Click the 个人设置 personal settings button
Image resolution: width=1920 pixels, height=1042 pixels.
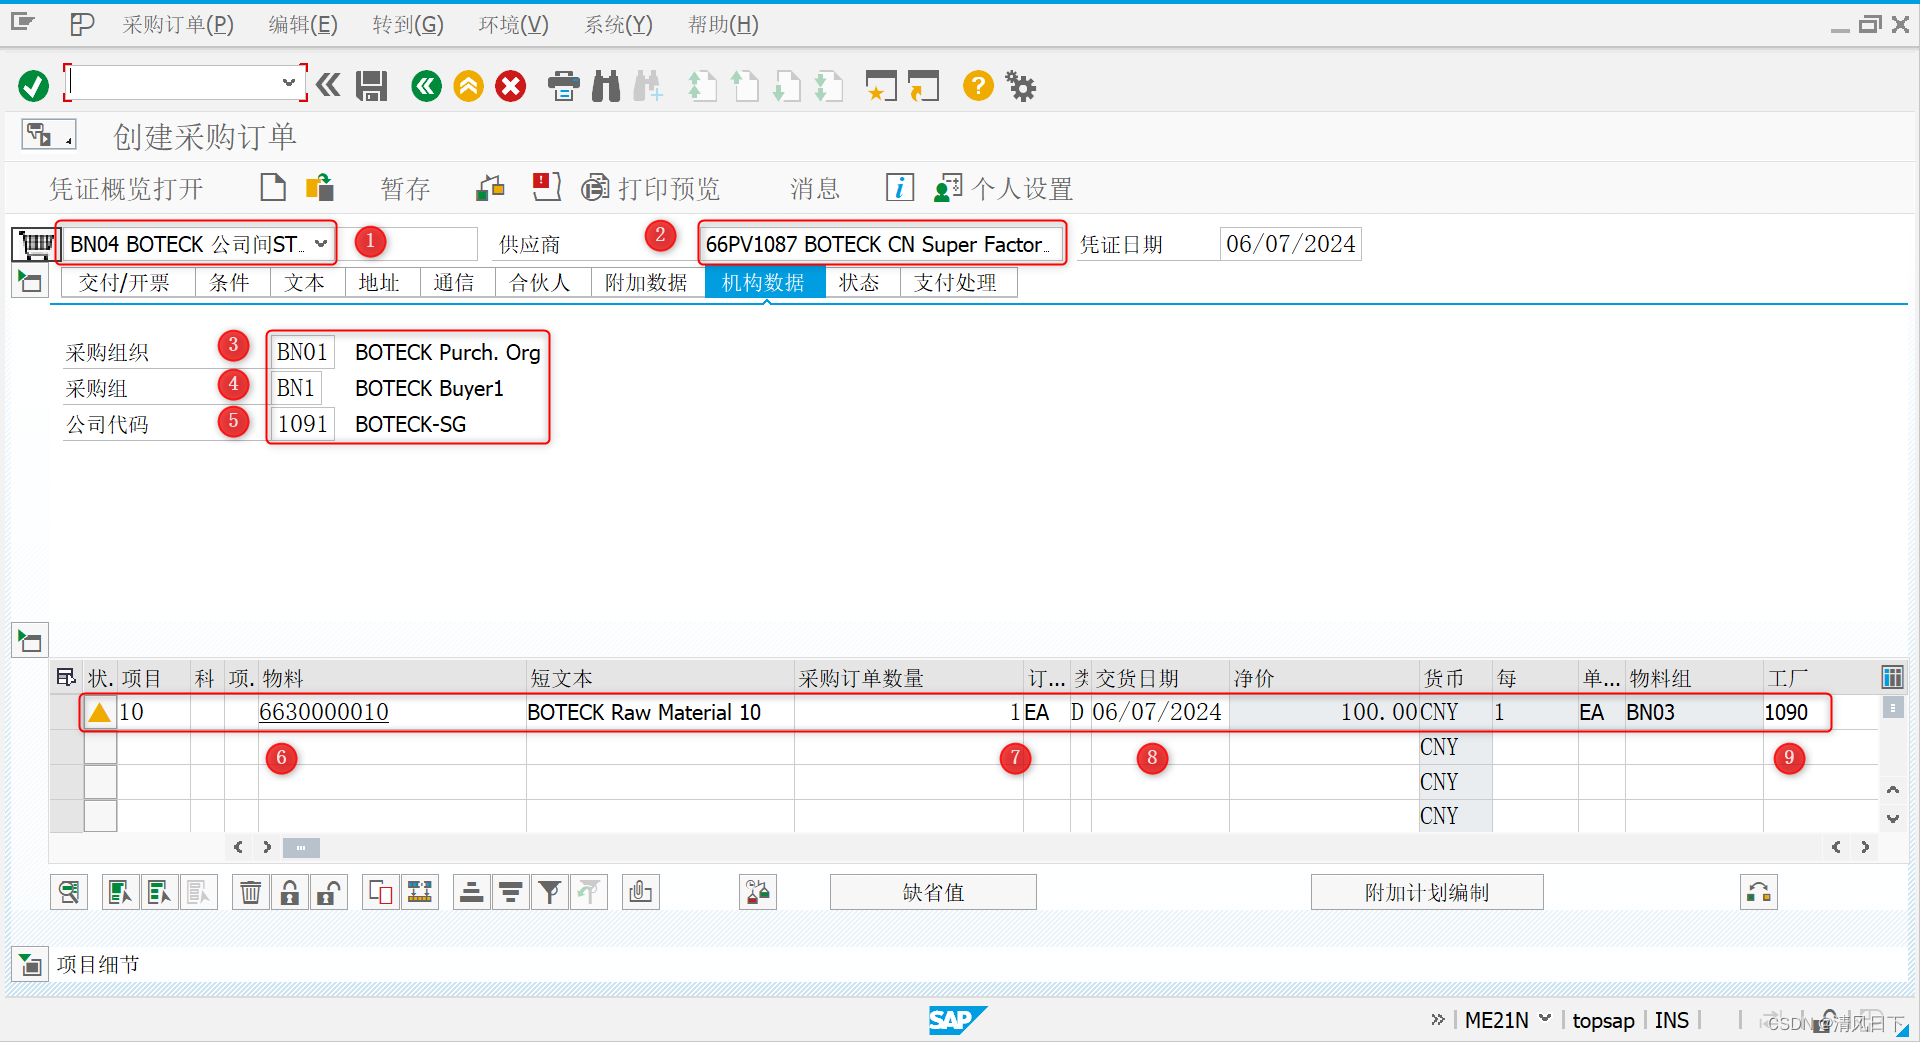coord(1003,188)
